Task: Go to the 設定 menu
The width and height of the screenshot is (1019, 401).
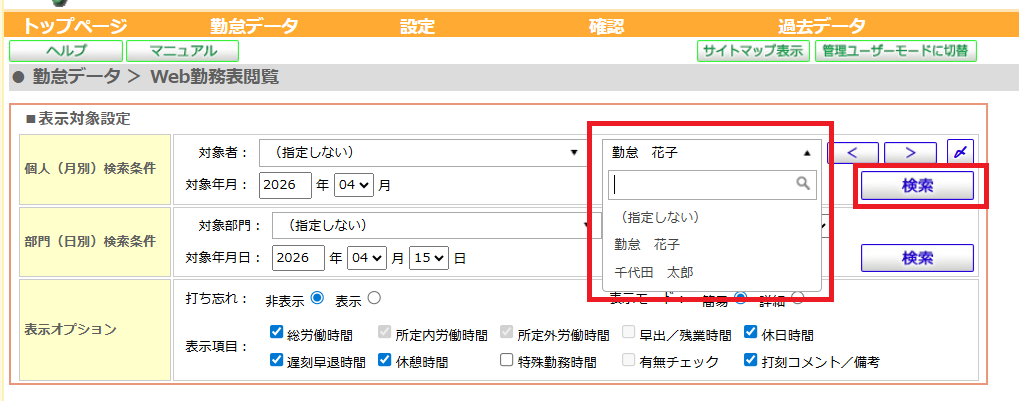Action: (x=417, y=27)
